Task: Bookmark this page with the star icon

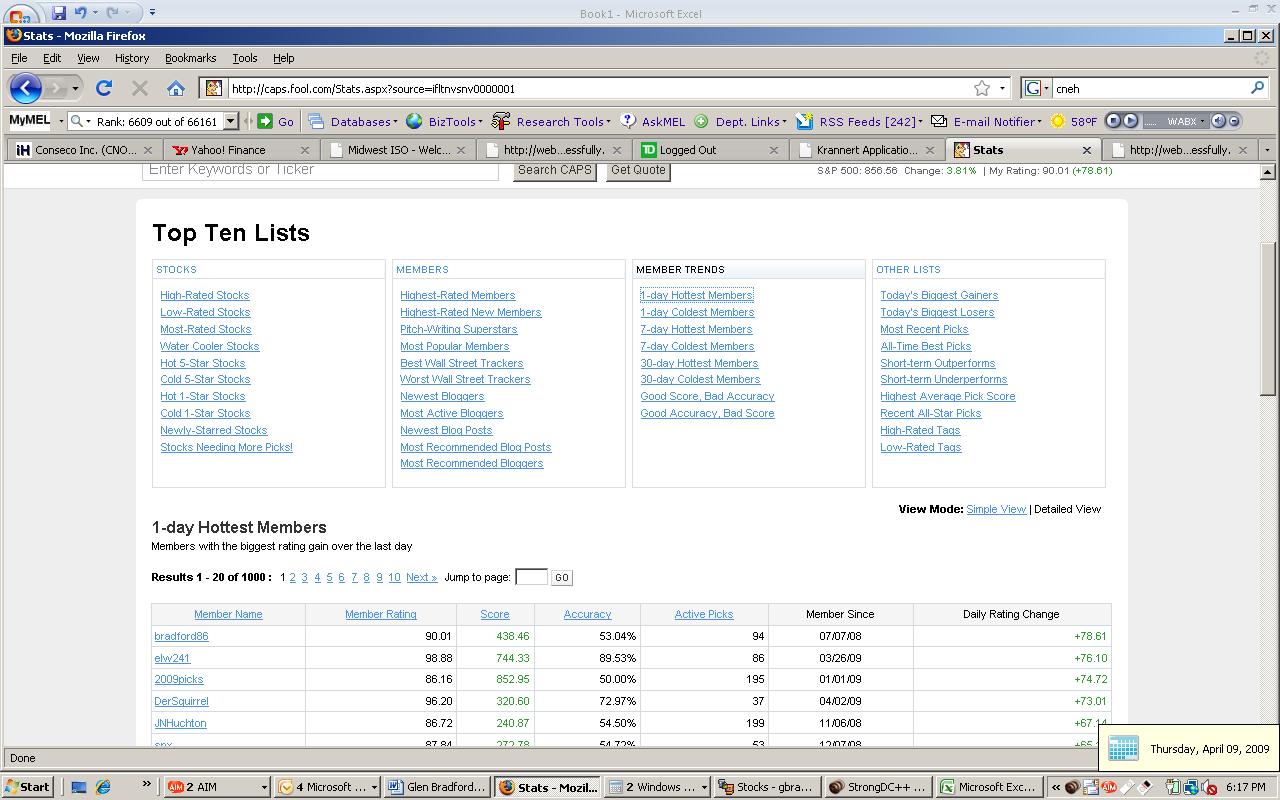Action: tap(982, 88)
